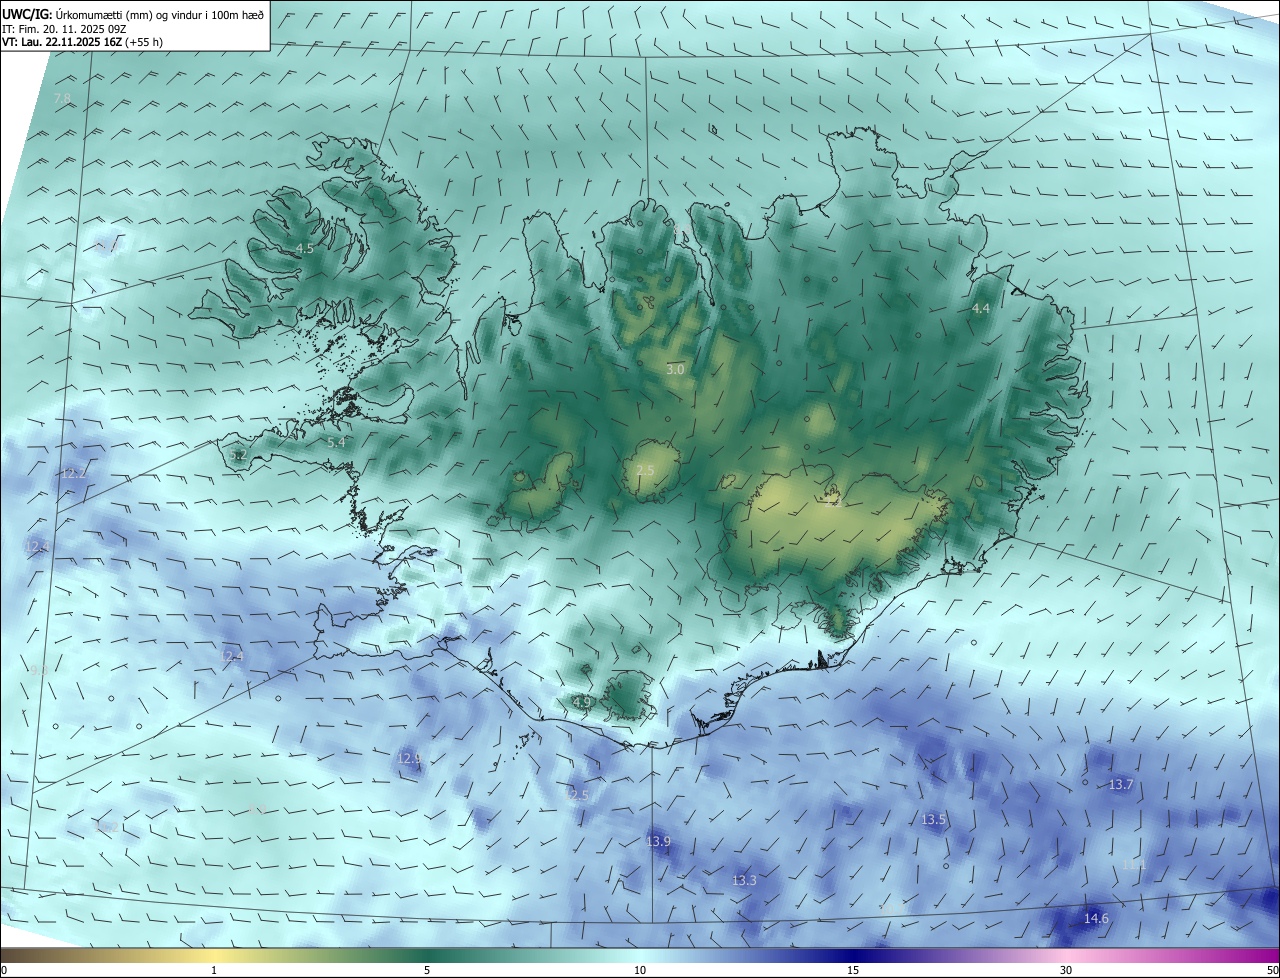Click the '10' tick label on the colour scale
This screenshot has width=1280, height=978.
[640, 970]
